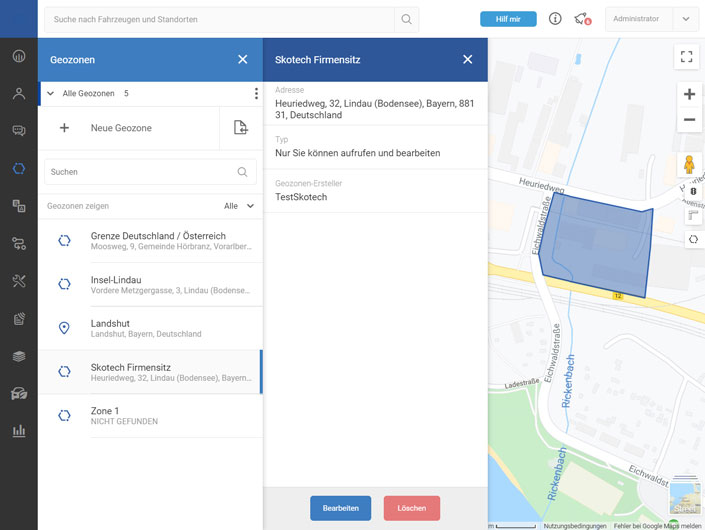This screenshot has height=530, width=705.
Task: Switch map type with satellite thumbnail
Action: click(684, 498)
